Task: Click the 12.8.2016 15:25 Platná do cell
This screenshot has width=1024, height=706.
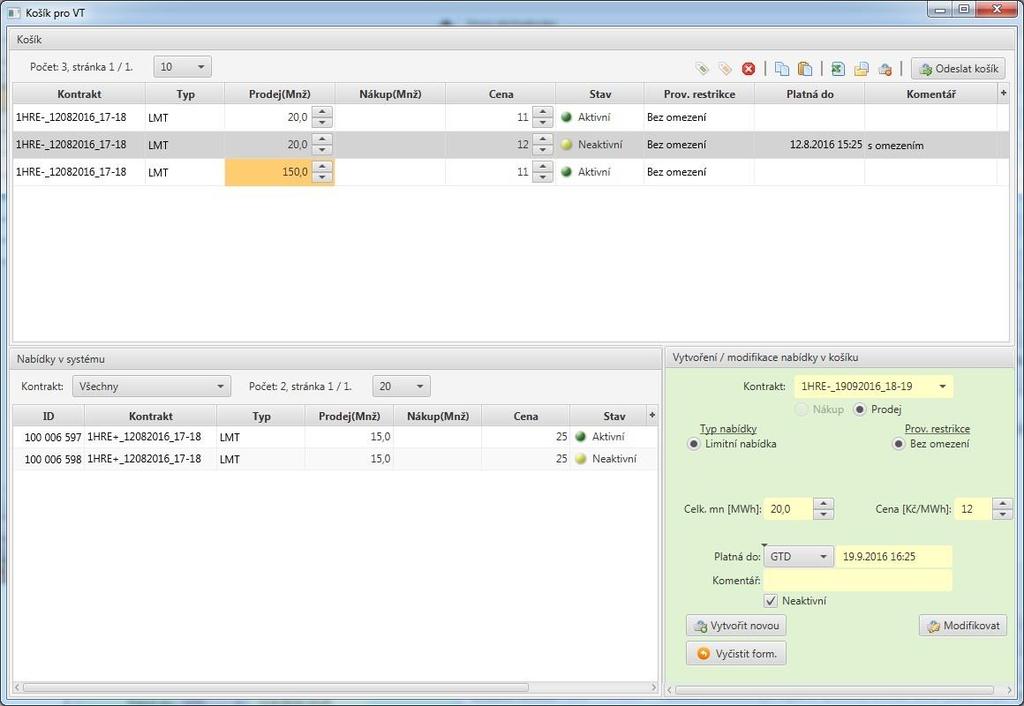Action: (x=810, y=144)
